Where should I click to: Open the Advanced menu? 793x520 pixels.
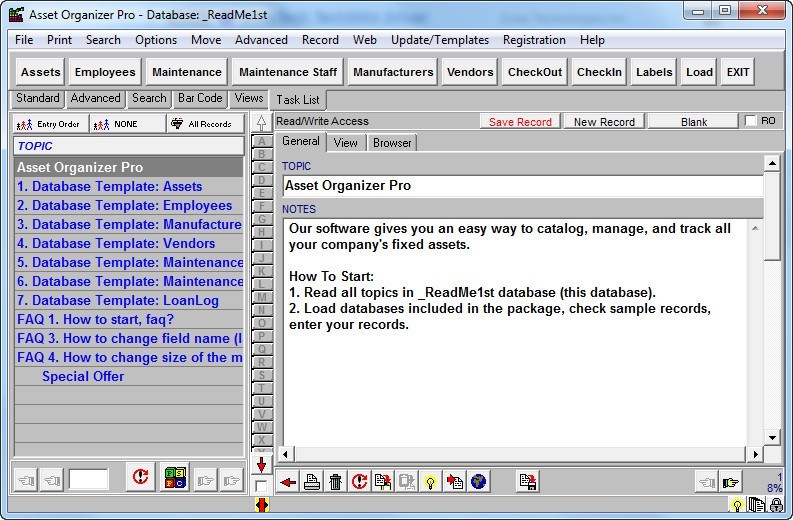coord(261,40)
